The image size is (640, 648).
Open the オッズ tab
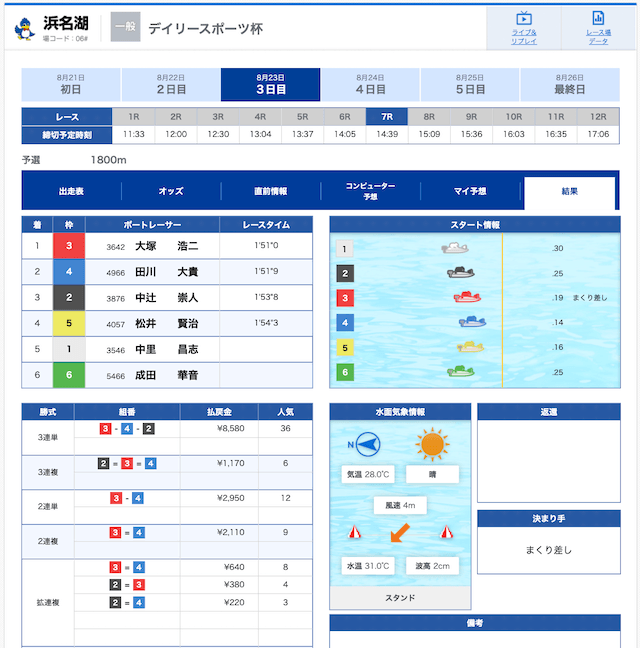point(171,191)
